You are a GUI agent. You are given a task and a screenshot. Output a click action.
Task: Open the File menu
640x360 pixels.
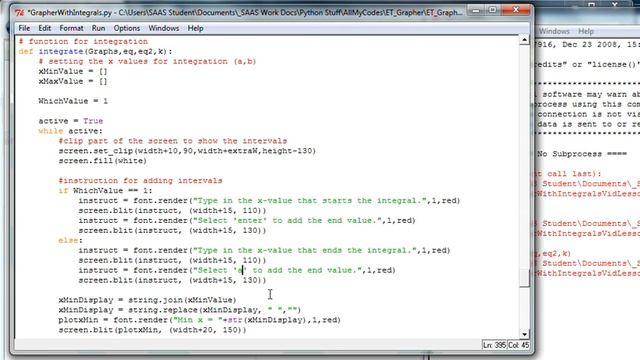[x=24, y=28]
